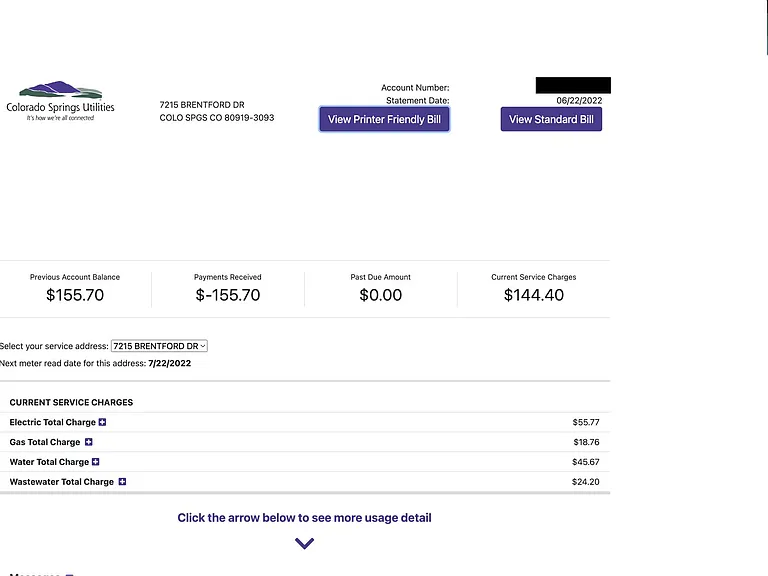Click the Colorado Springs Utilities logo
The width and height of the screenshot is (768, 576).
point(60,101)
